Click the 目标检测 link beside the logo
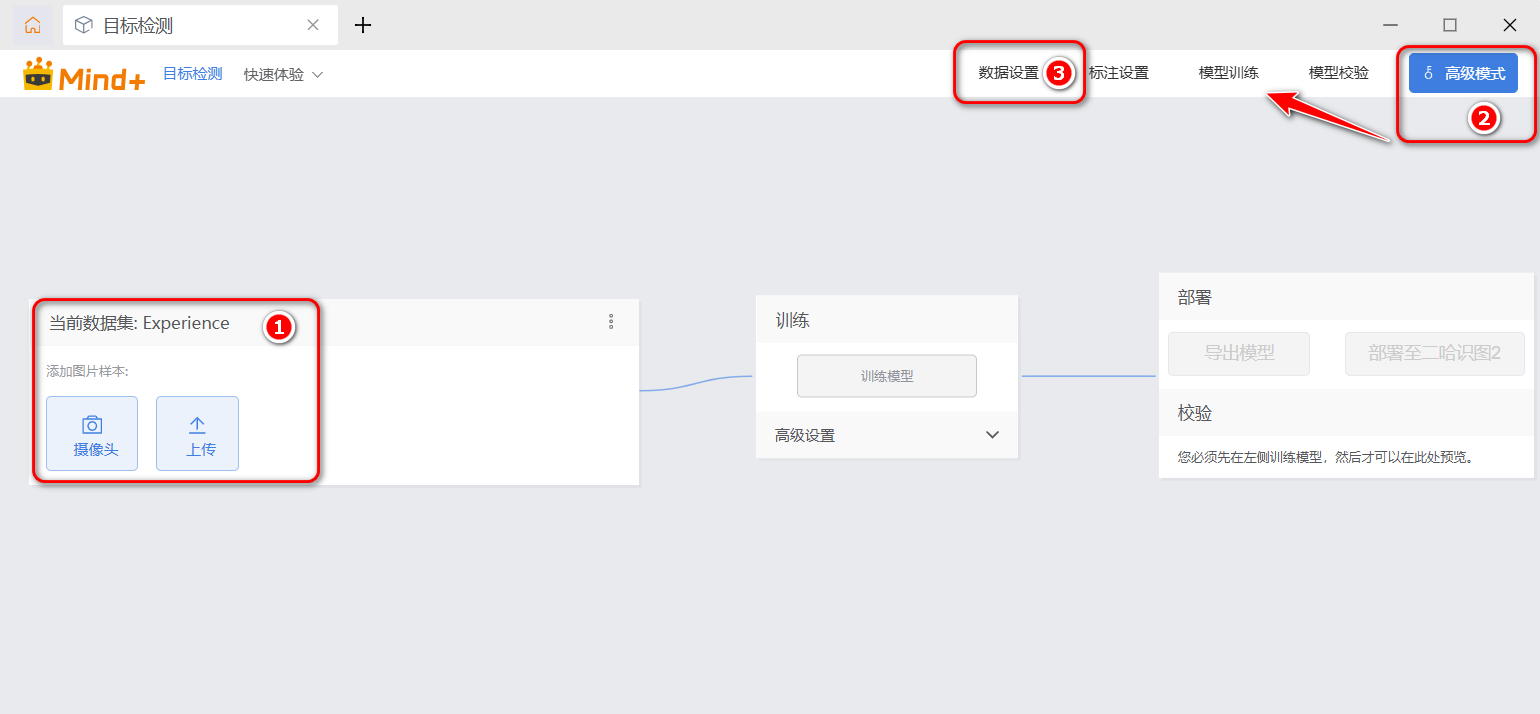Viewport: 1540px width, 714px height. click(192, 74)
